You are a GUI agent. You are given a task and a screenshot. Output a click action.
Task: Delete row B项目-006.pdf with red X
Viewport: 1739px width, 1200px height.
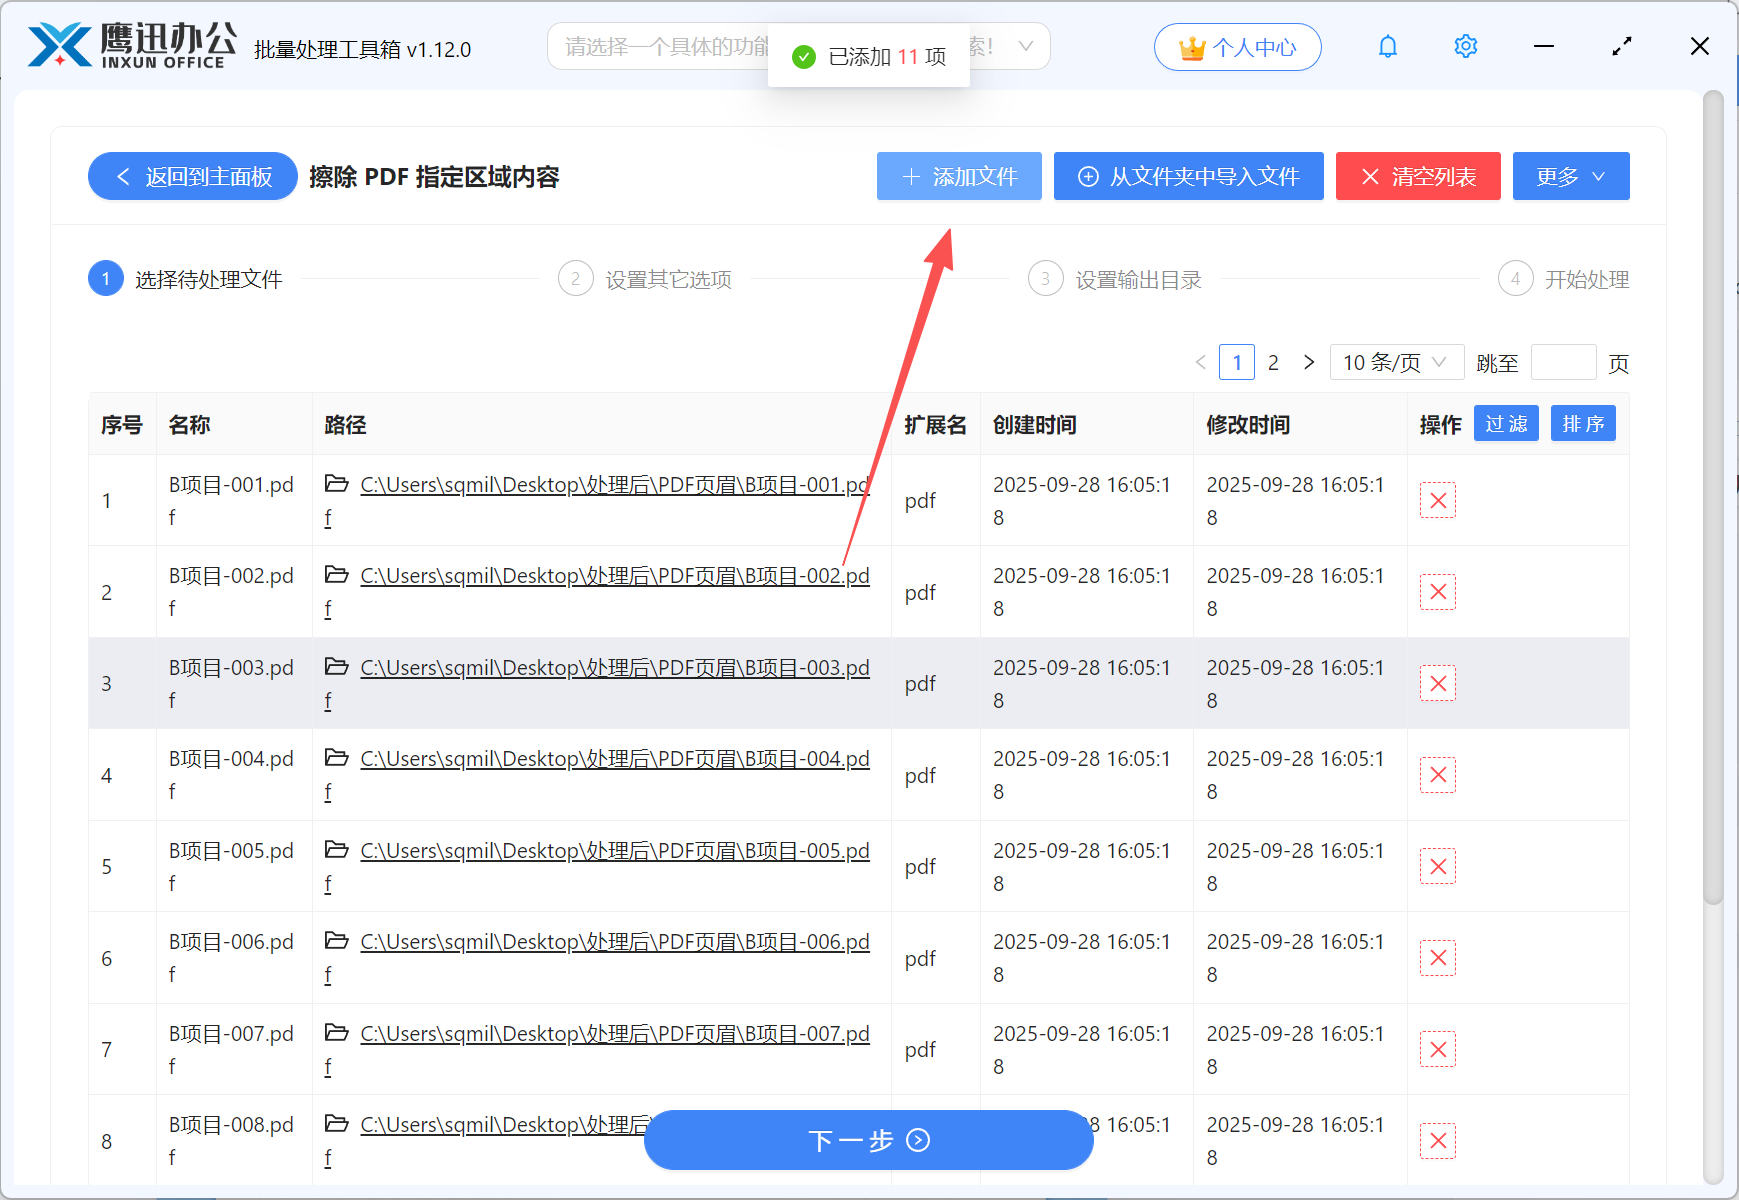[x=1438, y=958]
